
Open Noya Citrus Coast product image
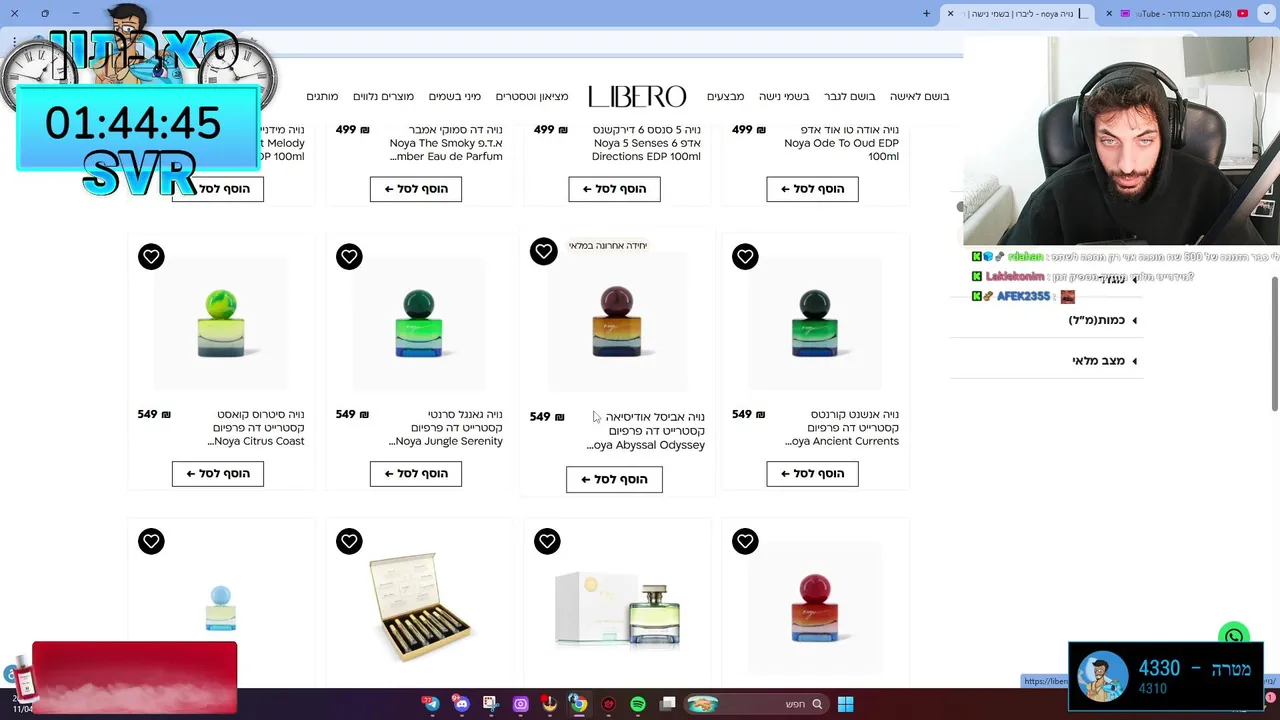coord(220,323)
